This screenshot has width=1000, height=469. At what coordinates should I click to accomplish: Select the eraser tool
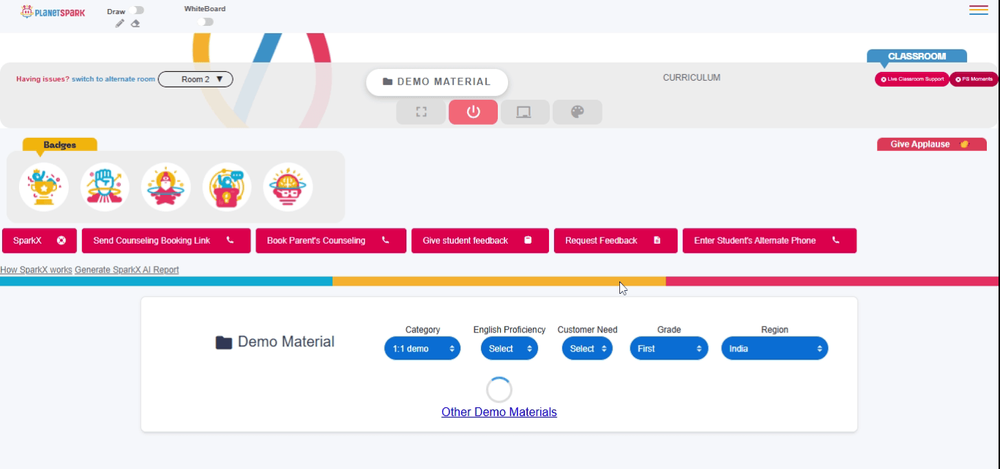[135, 24]
